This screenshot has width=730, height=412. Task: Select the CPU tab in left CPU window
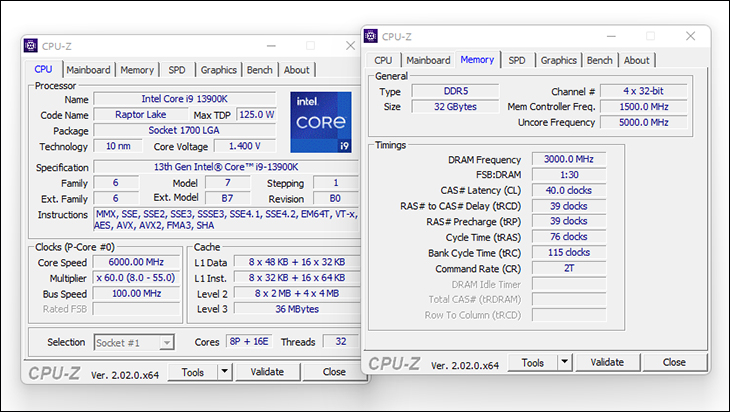click(x=43, y=69)
